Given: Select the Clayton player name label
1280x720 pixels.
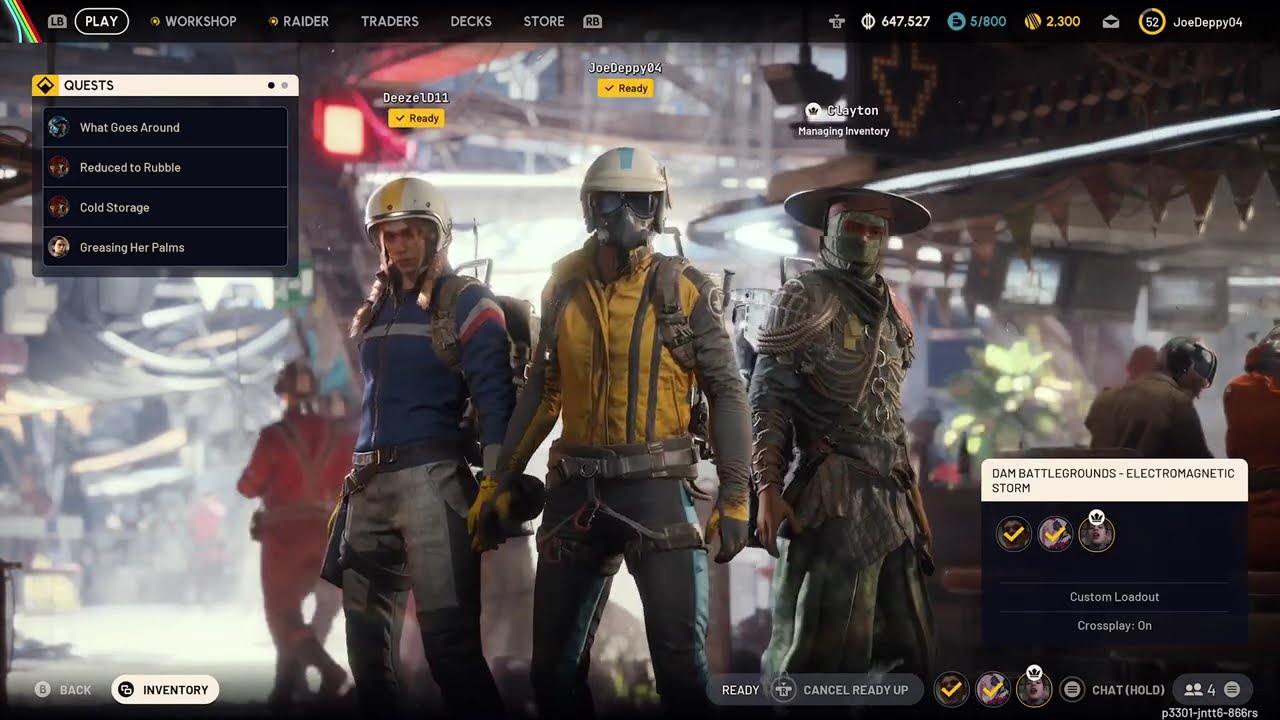Looking at the screenshot, I should point(853,110).
